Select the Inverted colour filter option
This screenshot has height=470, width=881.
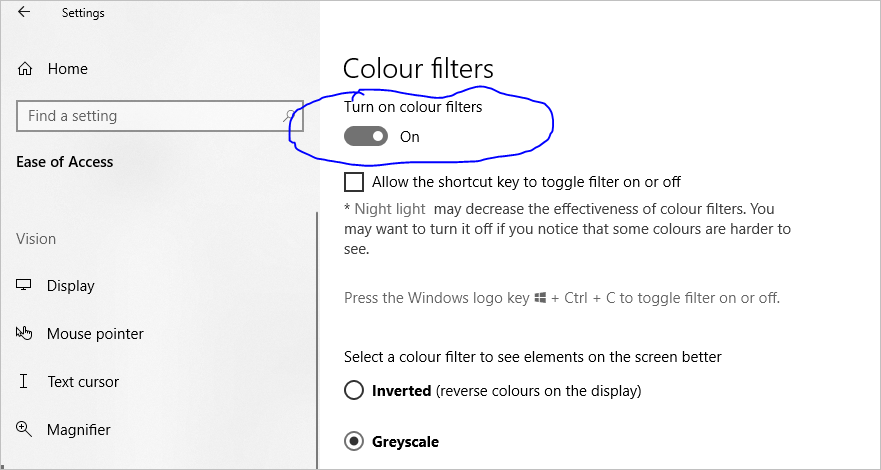click(354, 390)
